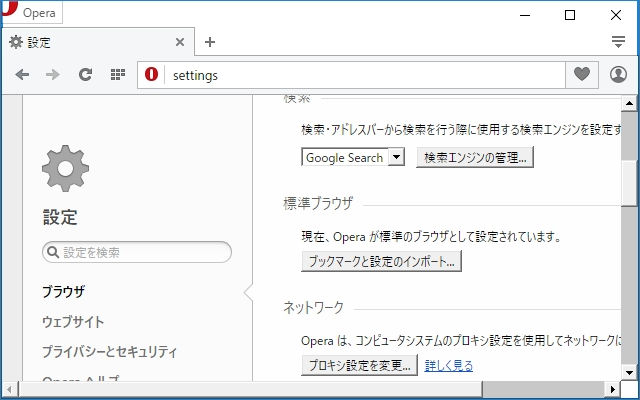Minimize the Opera window
The width and height of the screenshot is (640, 400).
coord(525,15)
